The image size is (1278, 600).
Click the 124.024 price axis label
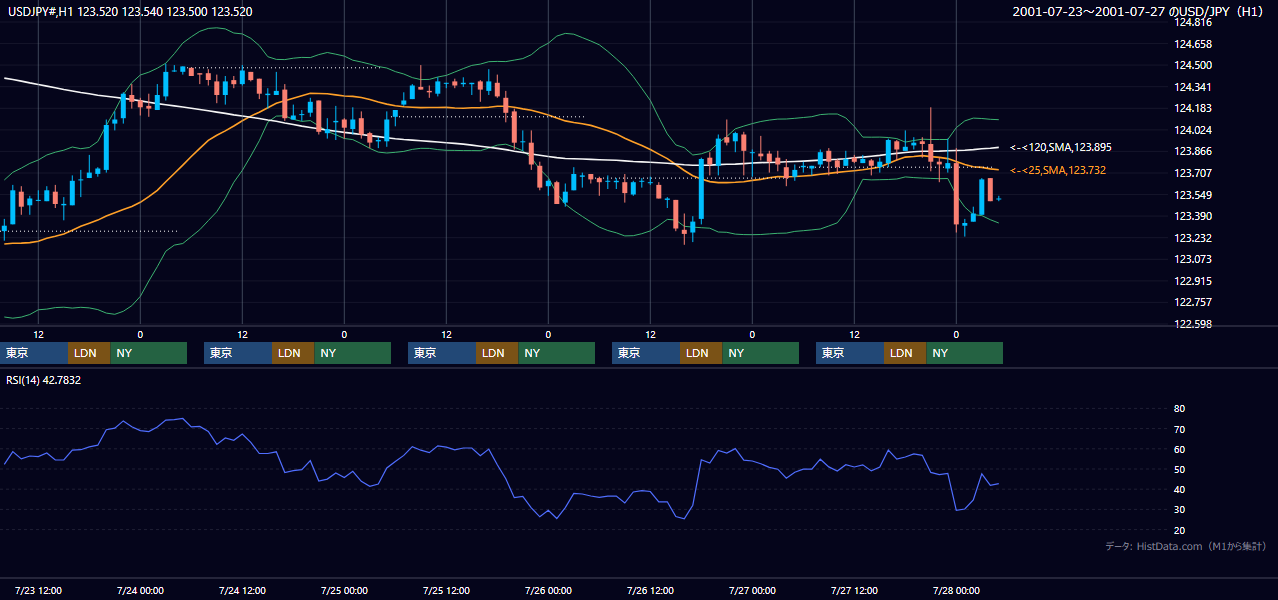[x=1192, y=130]
